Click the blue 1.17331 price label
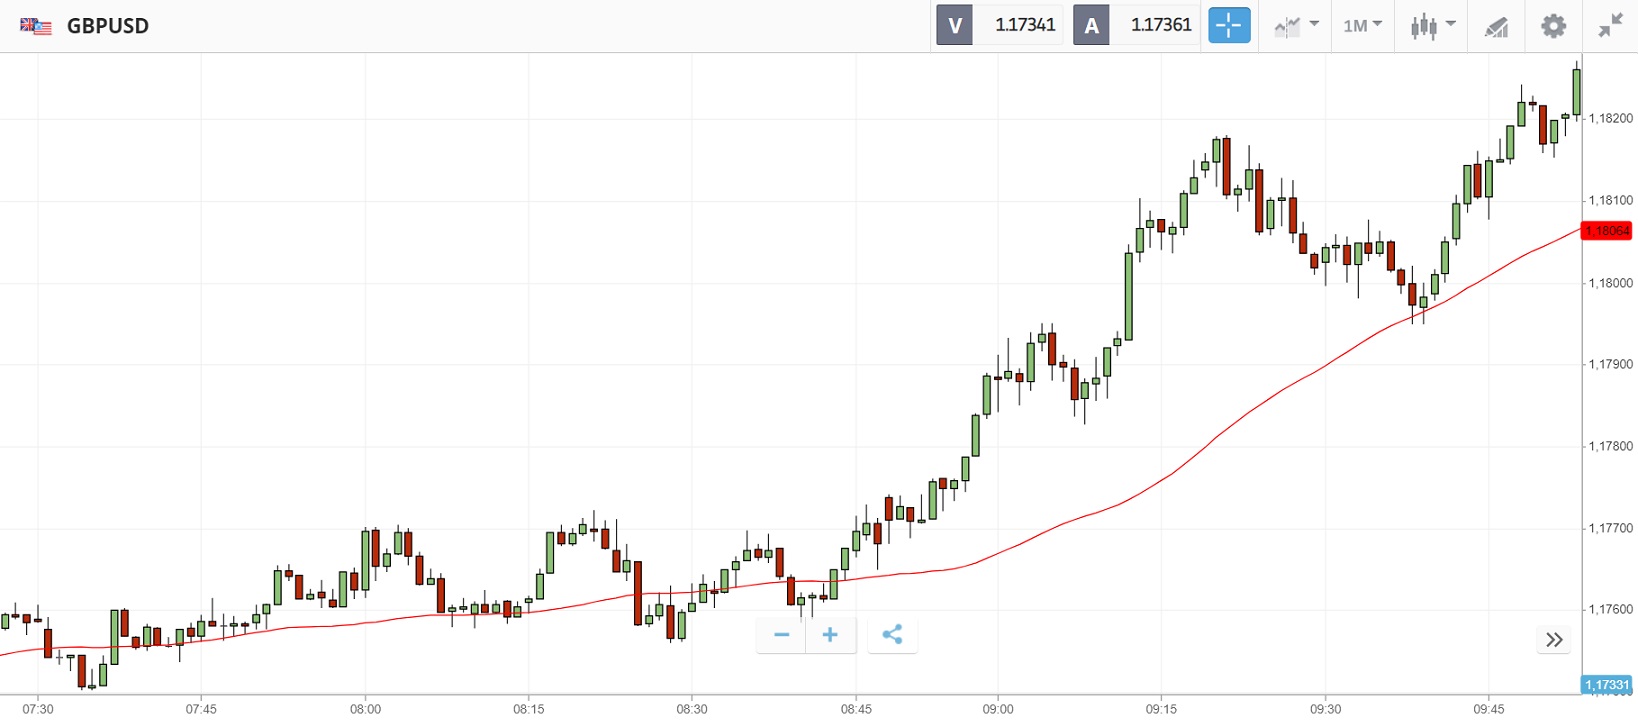 pos(1607,685)
